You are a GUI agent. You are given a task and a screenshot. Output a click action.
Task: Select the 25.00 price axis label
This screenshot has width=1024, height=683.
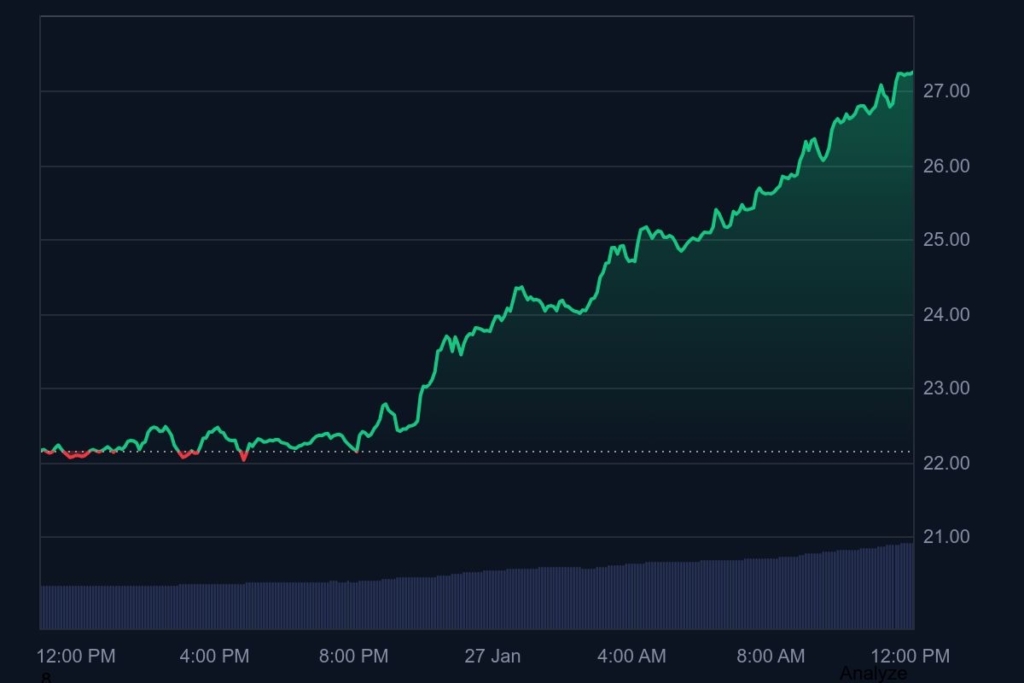tap(945, 239)
